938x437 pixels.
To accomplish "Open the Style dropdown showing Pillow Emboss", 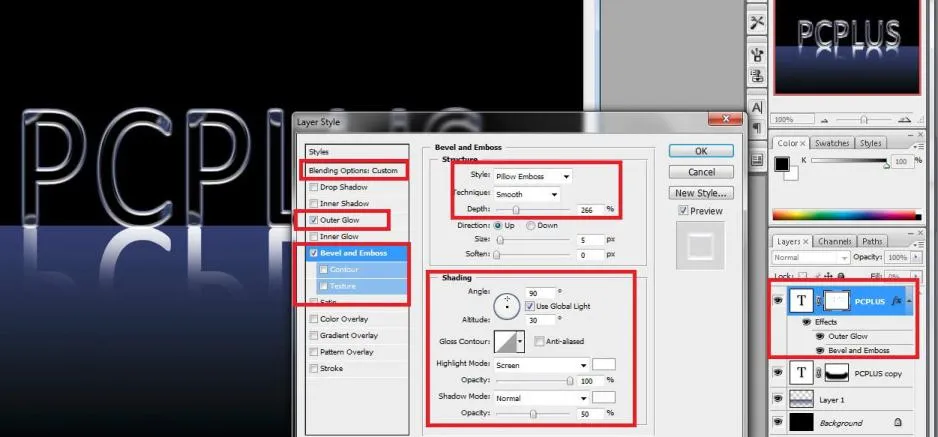I will 532,176.
